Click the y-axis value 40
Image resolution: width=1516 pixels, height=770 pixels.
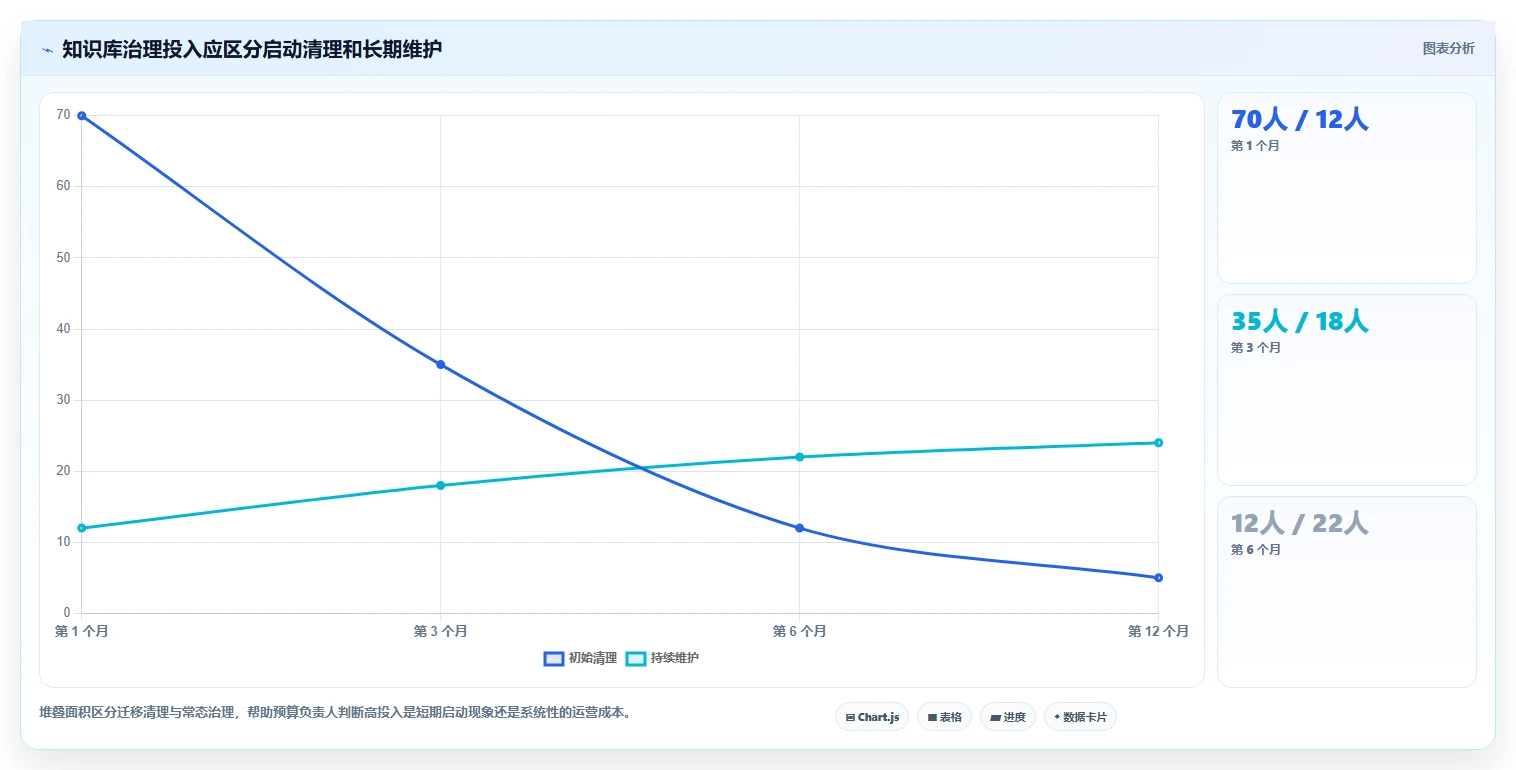pos(63,328)
